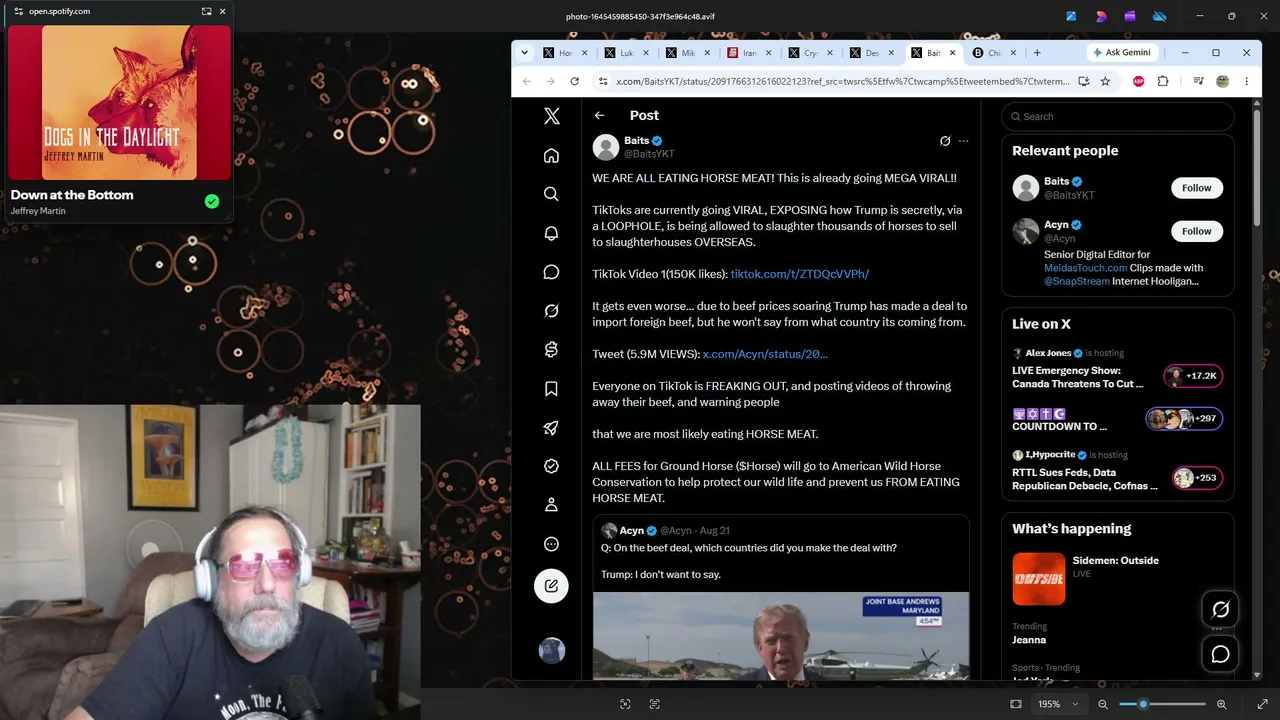Image resolution: width=1280 pixels, height=720 pixels.
Task: Follow Acyn in Relevant people
Action: (x=1196, y=231)
